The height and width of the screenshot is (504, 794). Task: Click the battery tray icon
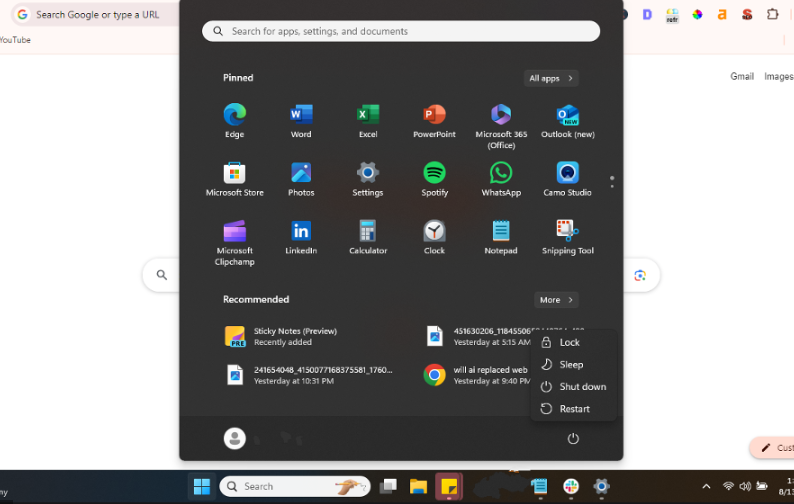[762, 486]
